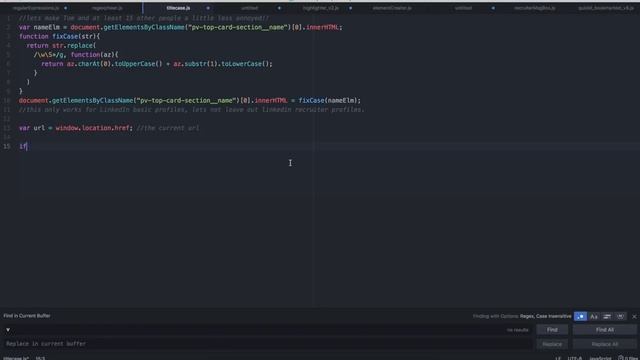Focus the 'Replace in current buffer' field

pos(268,344)
